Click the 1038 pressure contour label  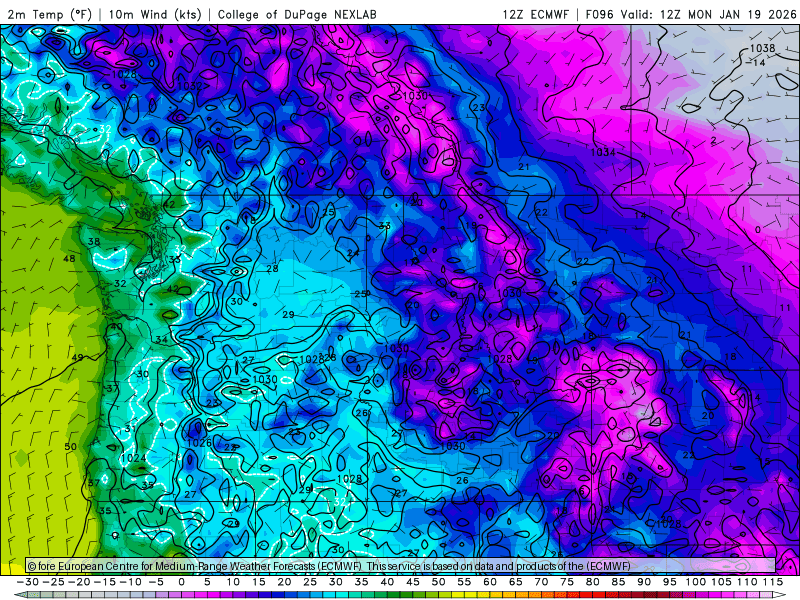click(x=762, y=48)
